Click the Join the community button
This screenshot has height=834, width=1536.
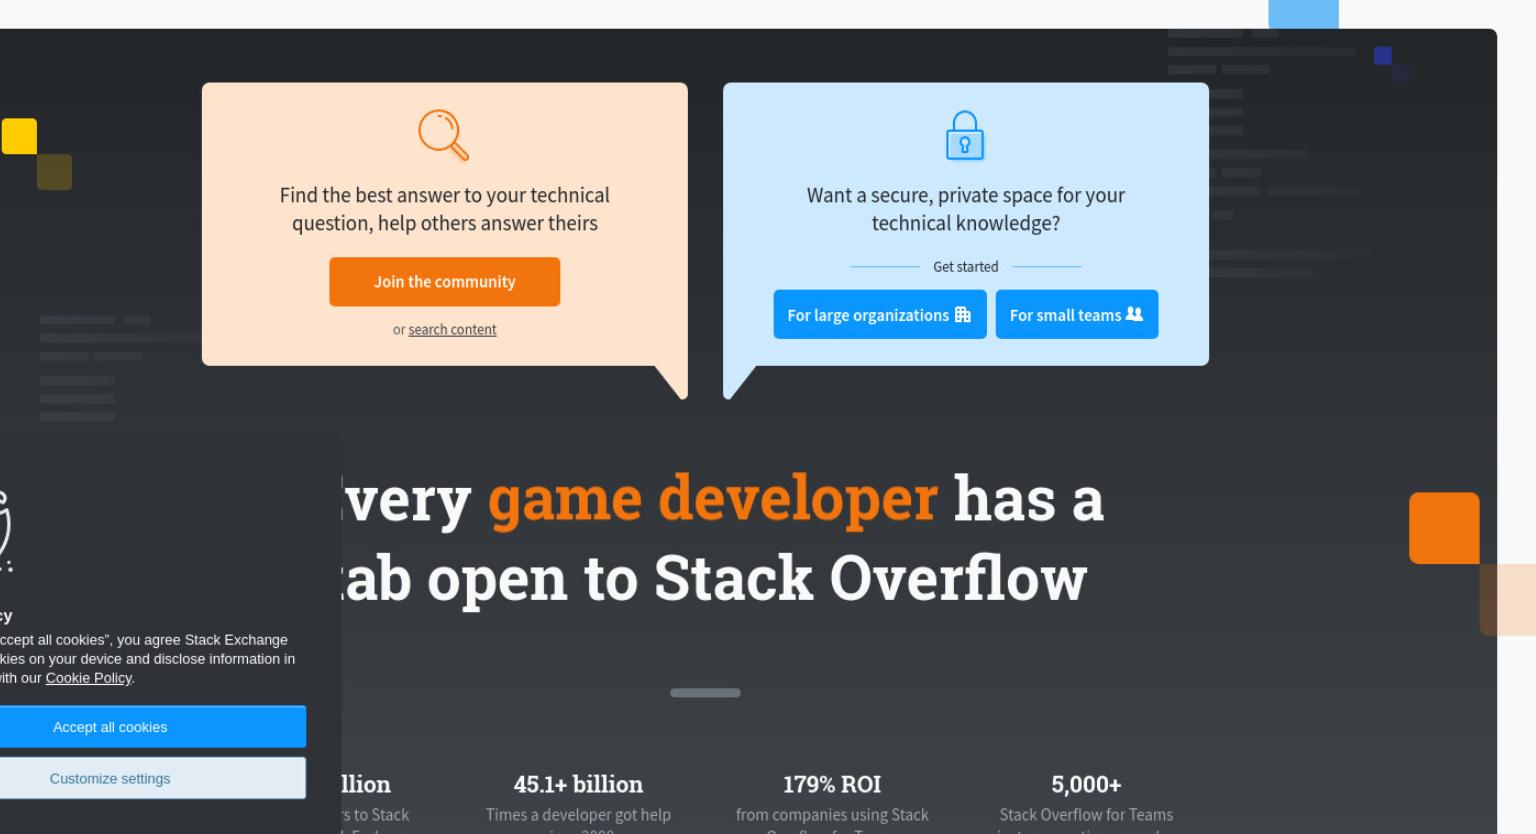444,282
